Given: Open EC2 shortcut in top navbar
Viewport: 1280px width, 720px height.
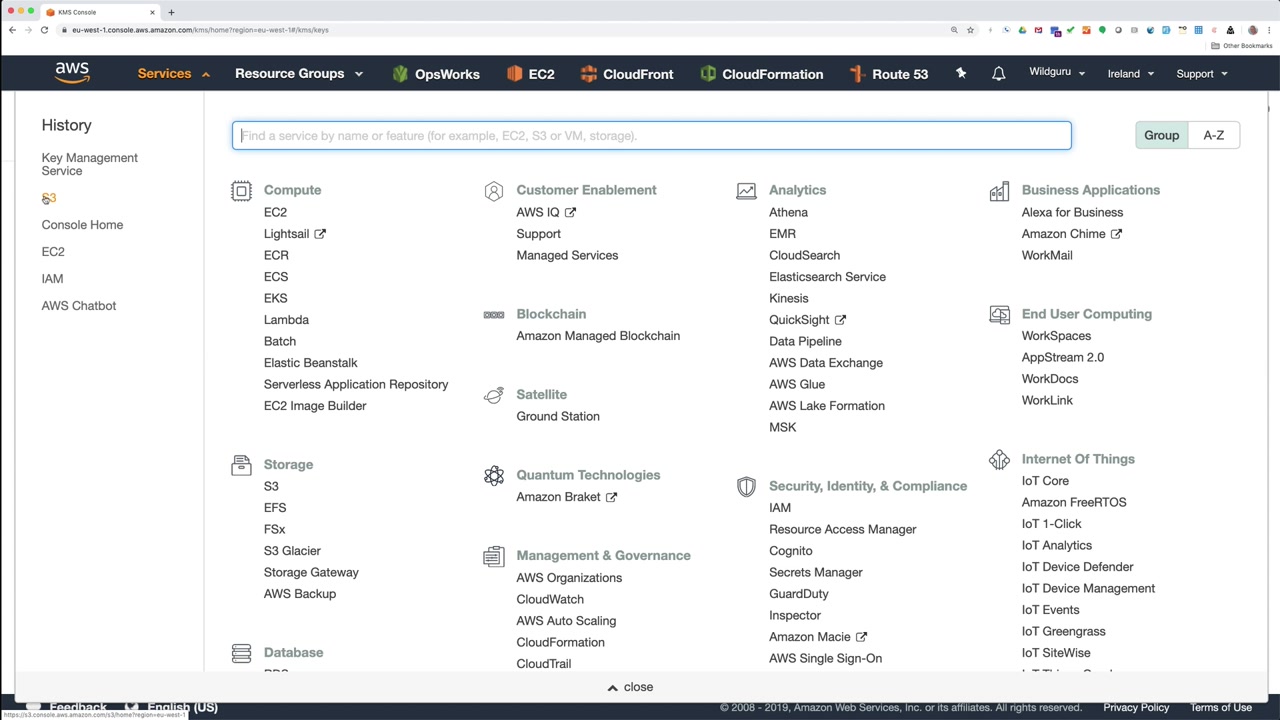Looking at the screenshot, I should 531,74.
